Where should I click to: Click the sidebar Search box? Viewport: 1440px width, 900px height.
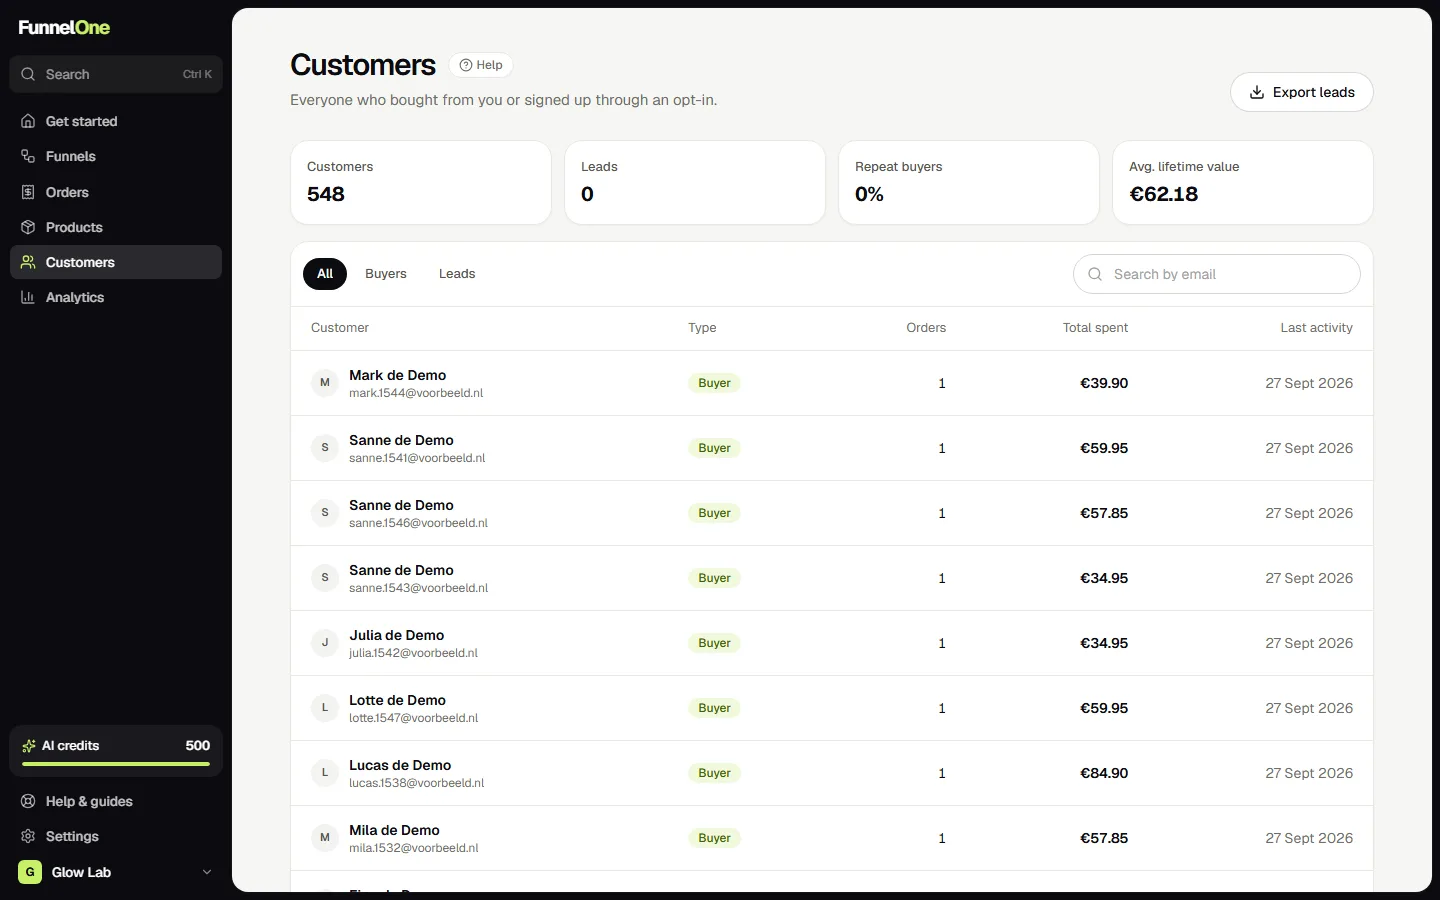click(x=116, y=74)
